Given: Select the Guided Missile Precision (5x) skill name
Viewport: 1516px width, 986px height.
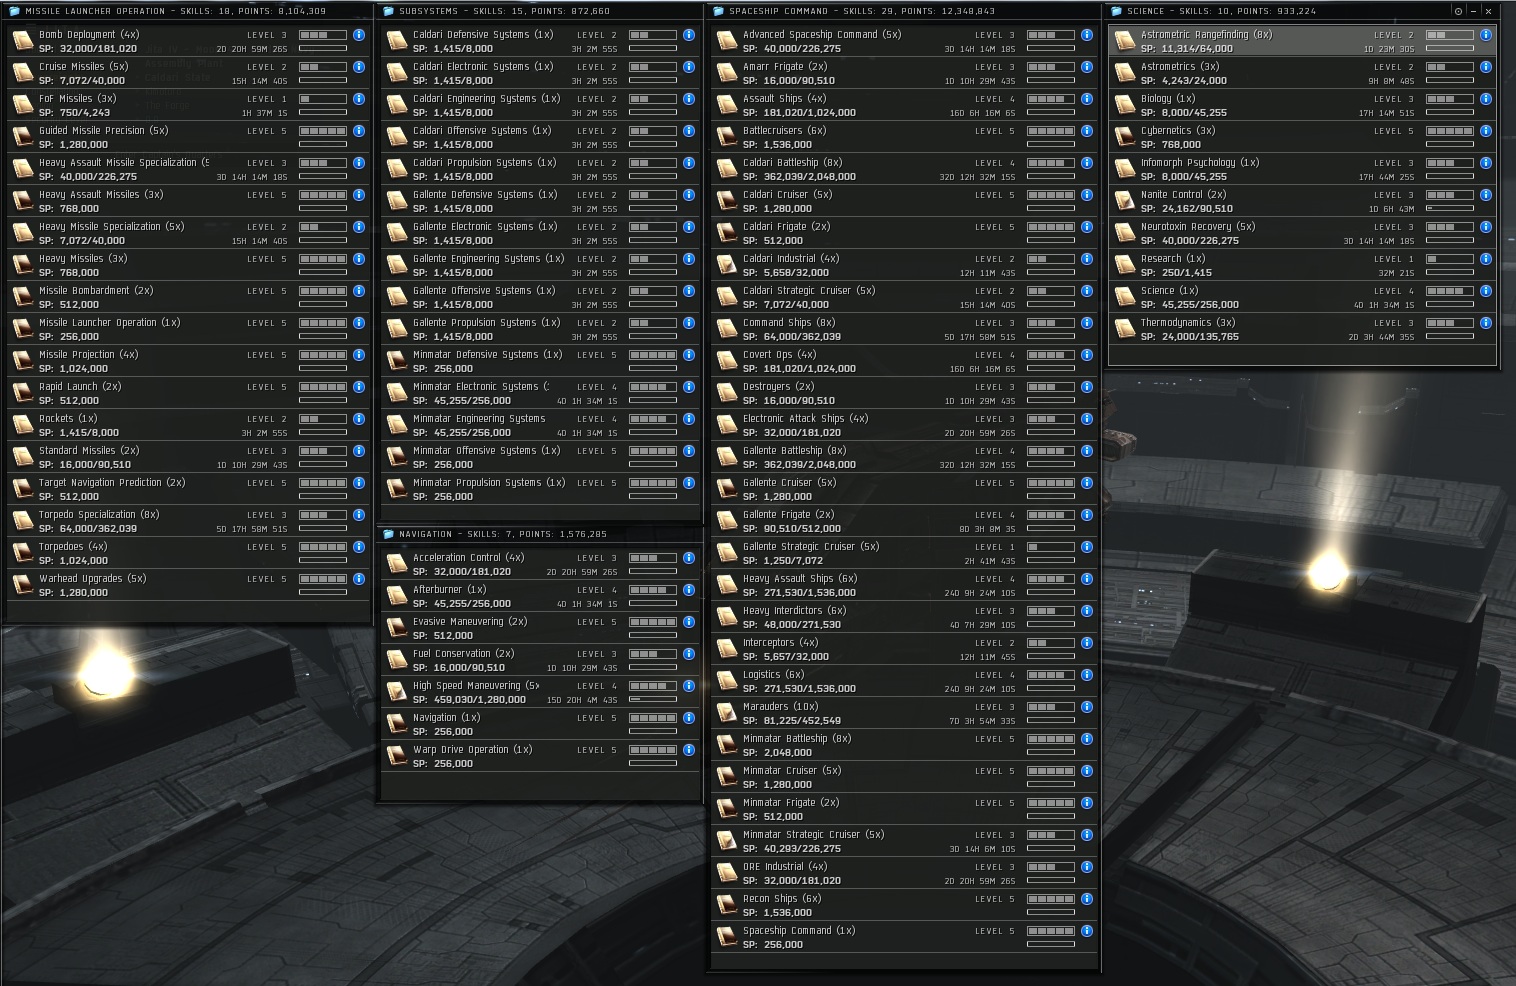Looking at the screenshot, I should click(x=104, y=131).
